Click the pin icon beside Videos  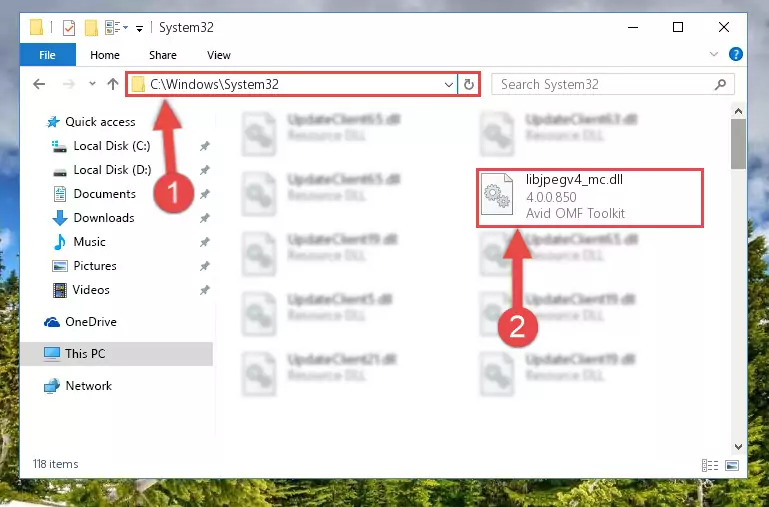point(205,290)
